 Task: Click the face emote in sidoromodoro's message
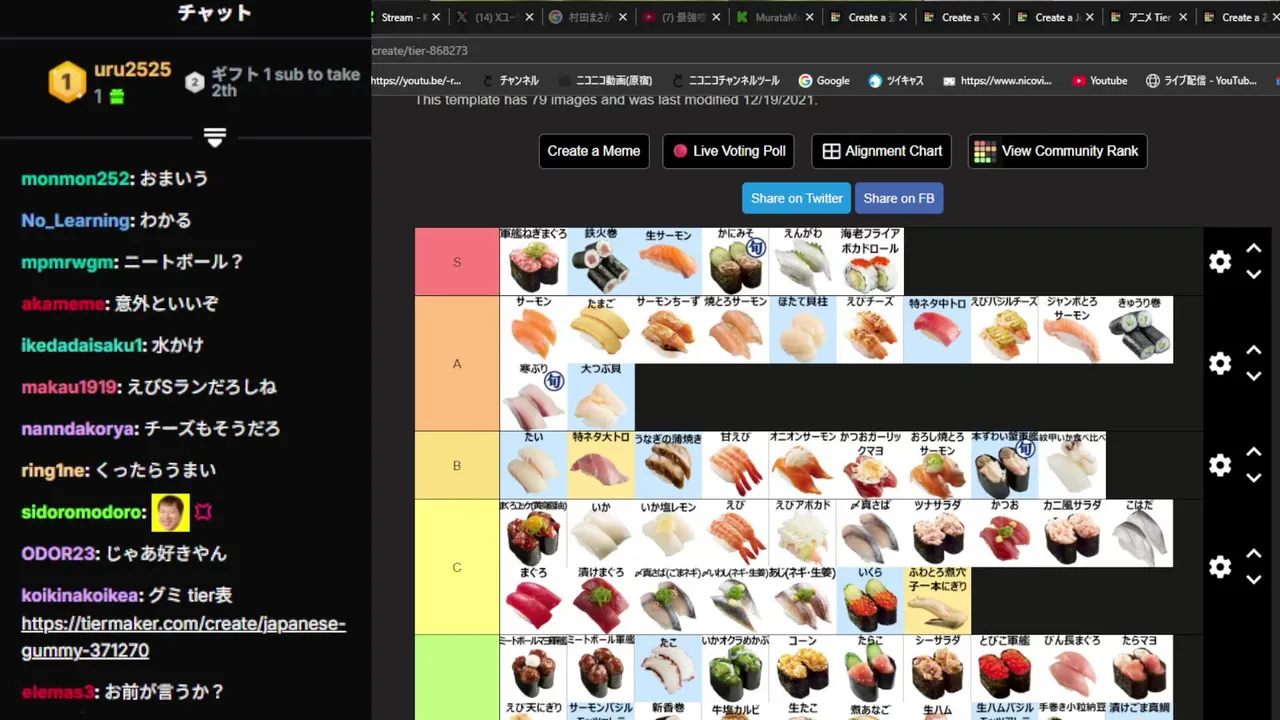click(x=170, y=512)
